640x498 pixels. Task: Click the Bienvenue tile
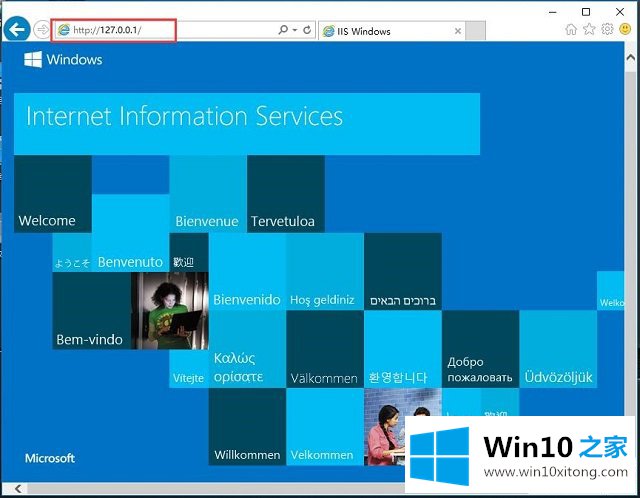(208, 194)
